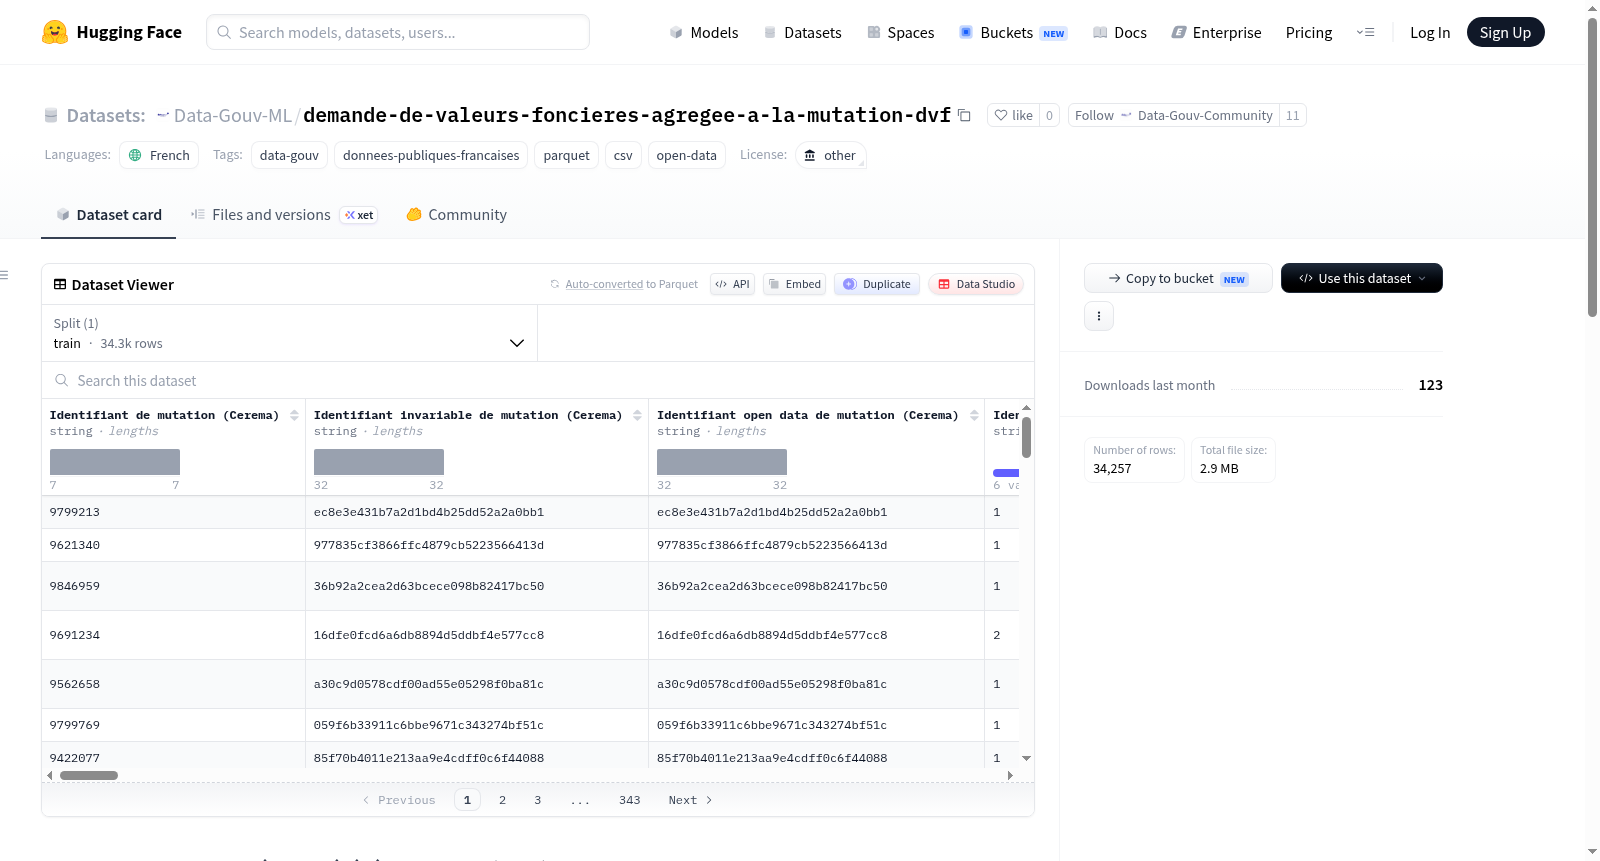Click Log In link

[x=1430, y=32]
